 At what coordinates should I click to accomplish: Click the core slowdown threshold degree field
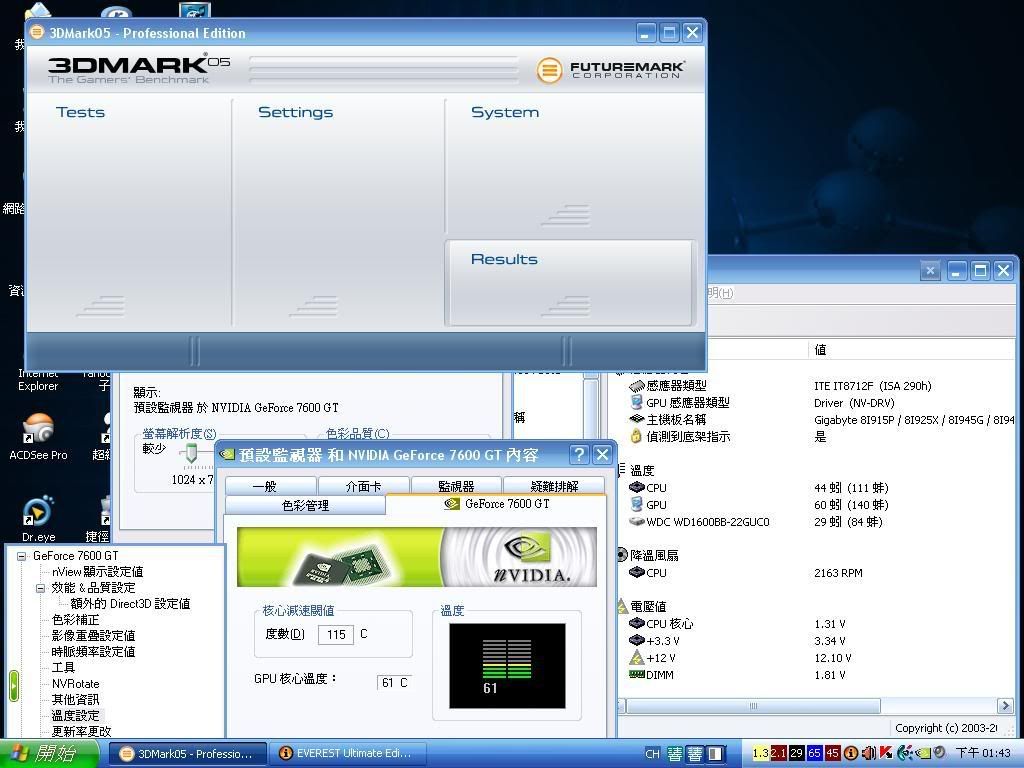[x=335, y=635]
